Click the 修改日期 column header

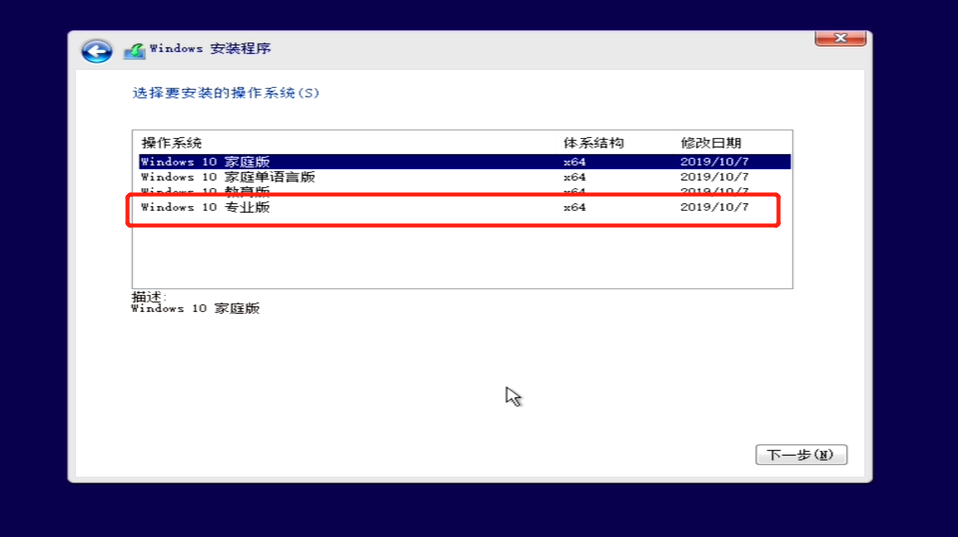tap(711, 143)
